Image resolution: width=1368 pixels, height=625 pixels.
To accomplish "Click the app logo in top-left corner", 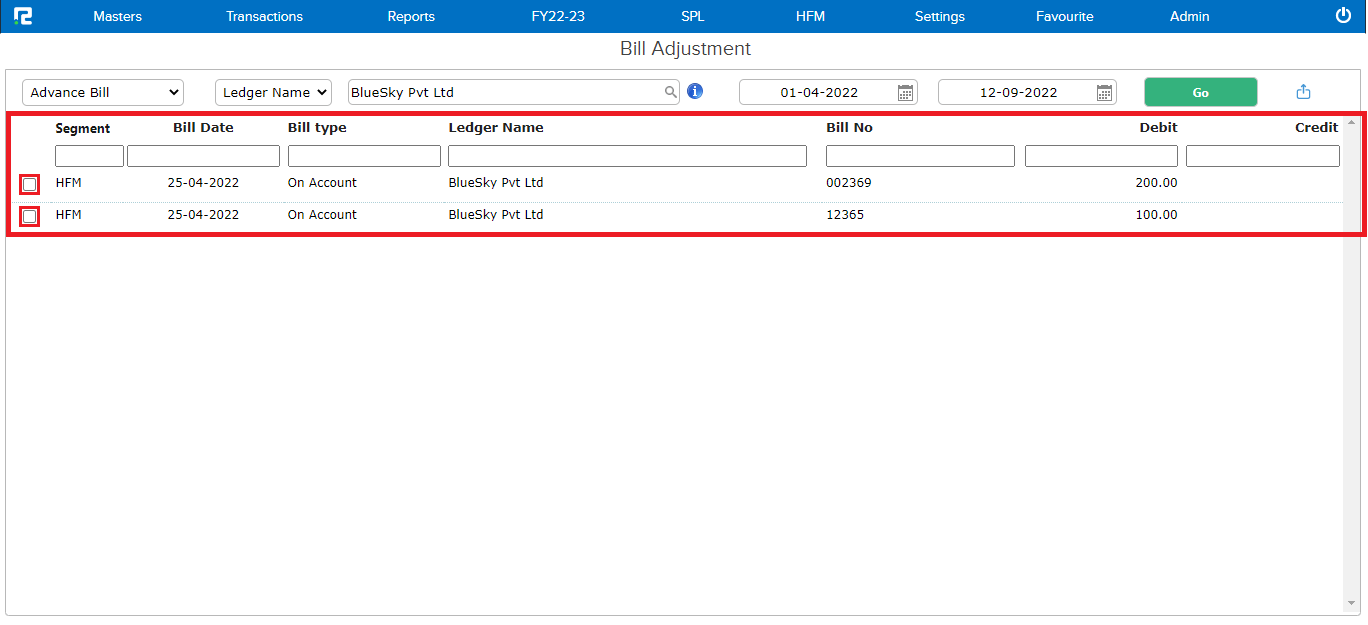I will pos(22,16).
